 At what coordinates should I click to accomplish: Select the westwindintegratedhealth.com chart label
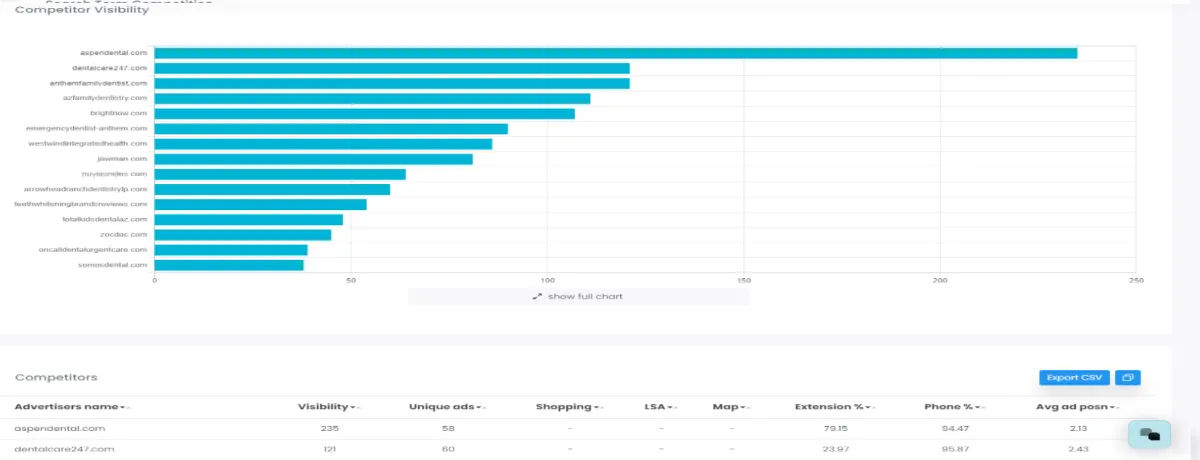click(x=88, y=143)
